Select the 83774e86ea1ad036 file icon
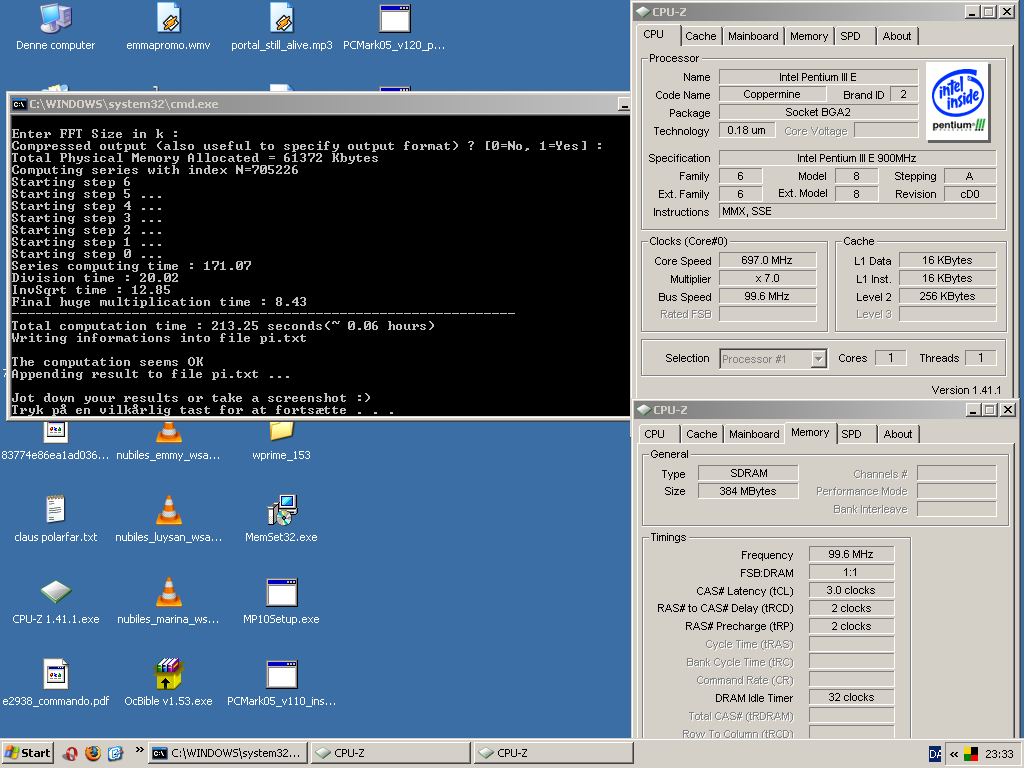The image size is (1024, 768). [x=56, y=431]
